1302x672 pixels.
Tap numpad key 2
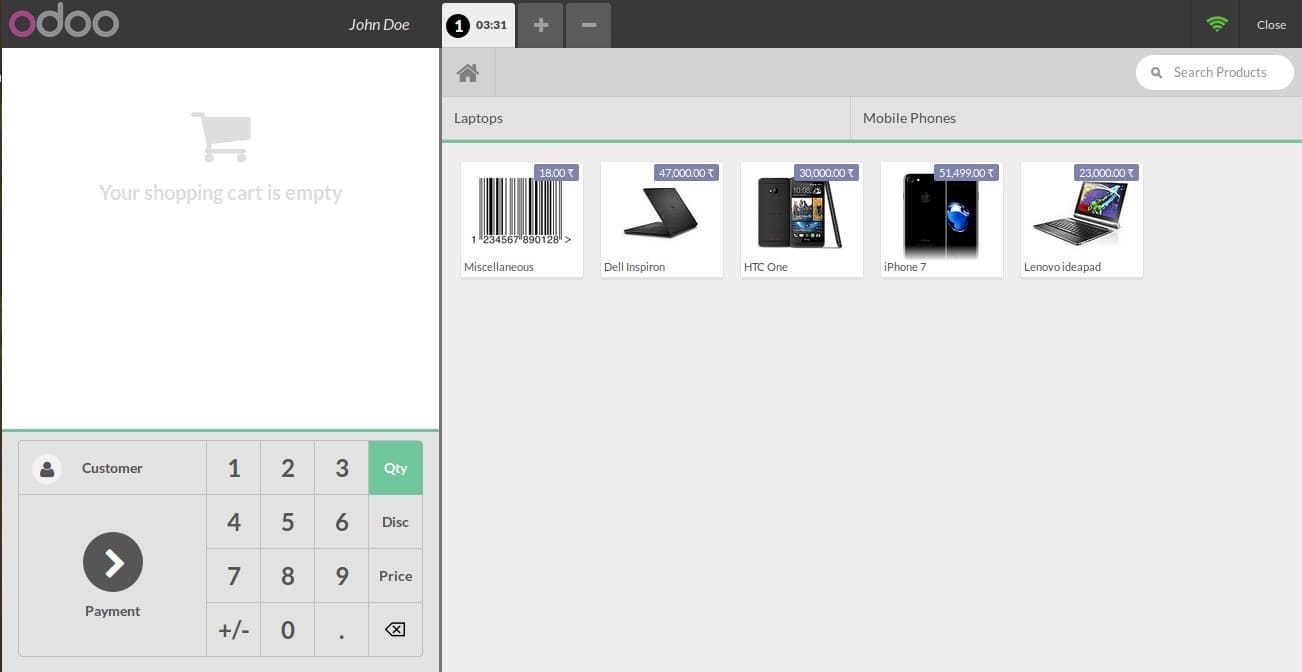click(287, 468)
